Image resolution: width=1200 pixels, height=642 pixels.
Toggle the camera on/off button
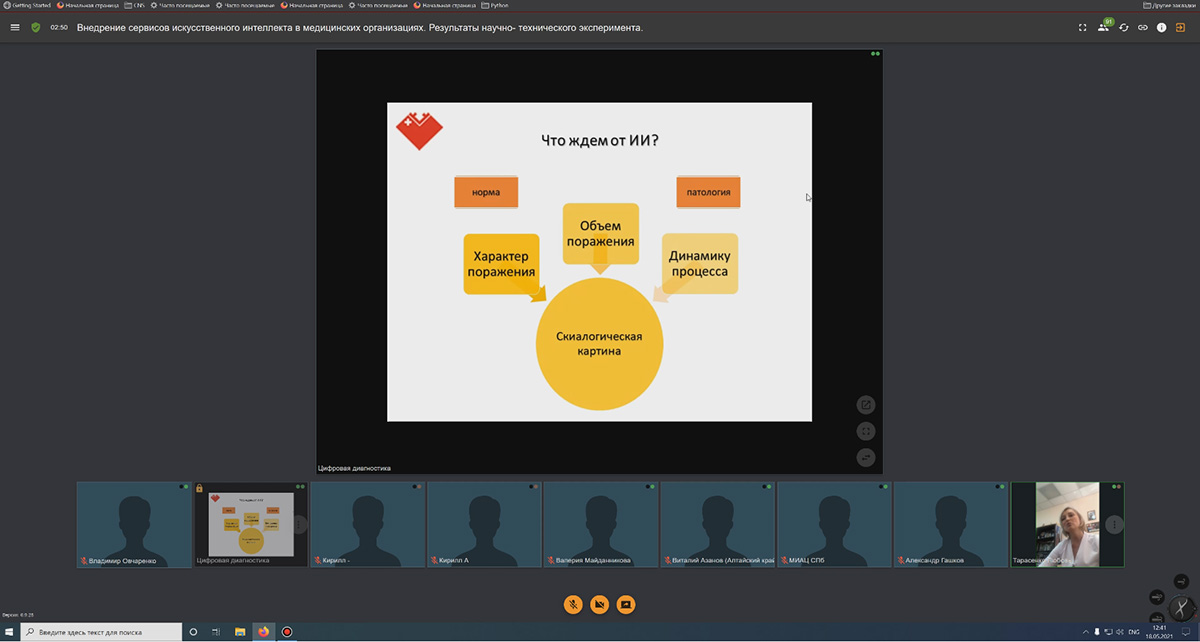pyautogui.click(x=599, y=604)
